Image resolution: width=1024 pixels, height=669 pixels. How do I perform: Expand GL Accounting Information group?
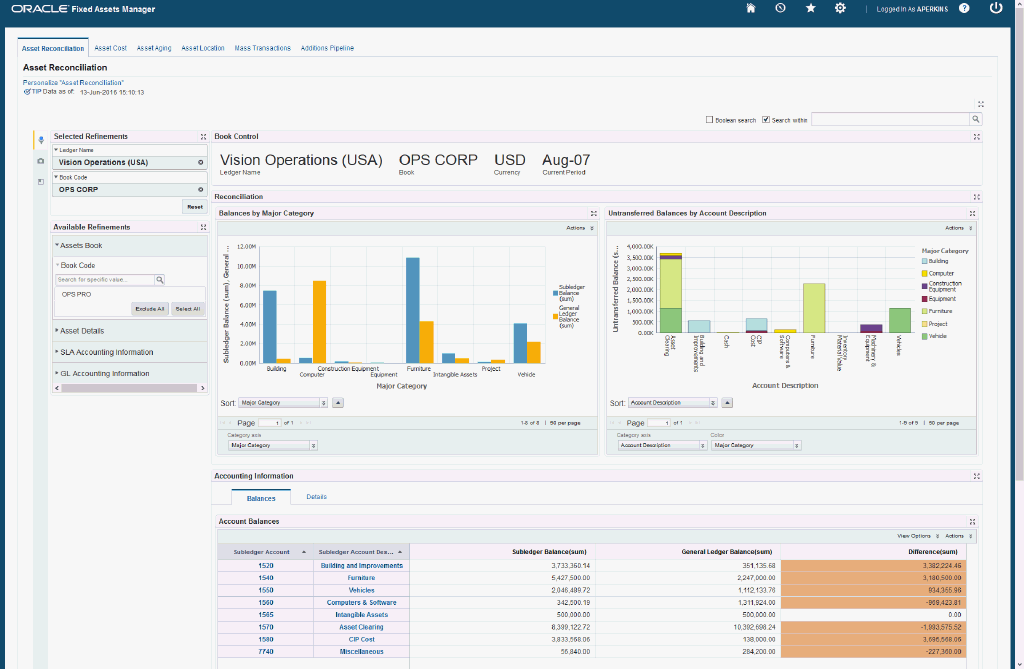coord(57,373)
